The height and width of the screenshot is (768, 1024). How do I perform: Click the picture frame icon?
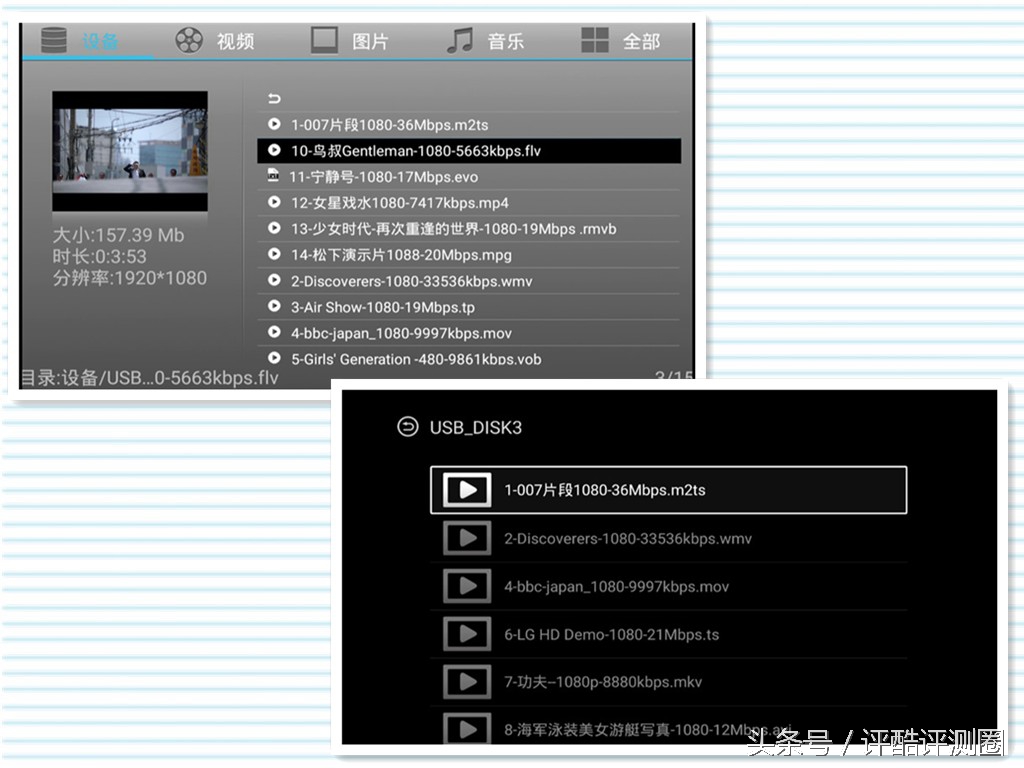(x=324, y=40)
